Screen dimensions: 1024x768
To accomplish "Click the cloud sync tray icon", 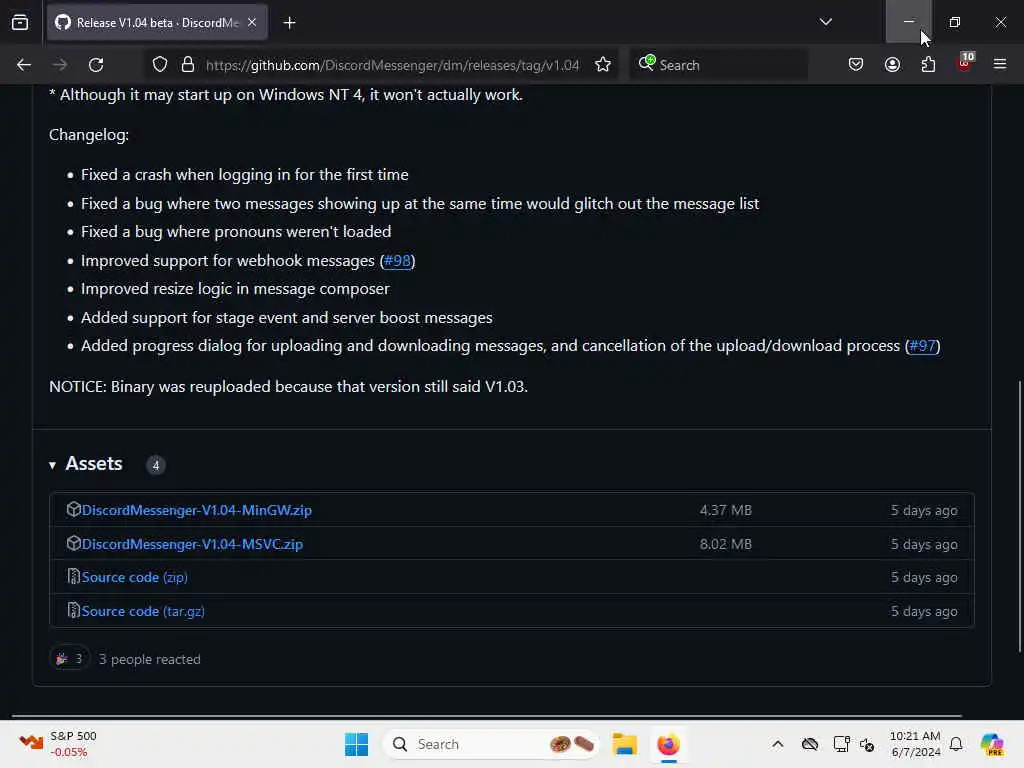I will point(810,744).
